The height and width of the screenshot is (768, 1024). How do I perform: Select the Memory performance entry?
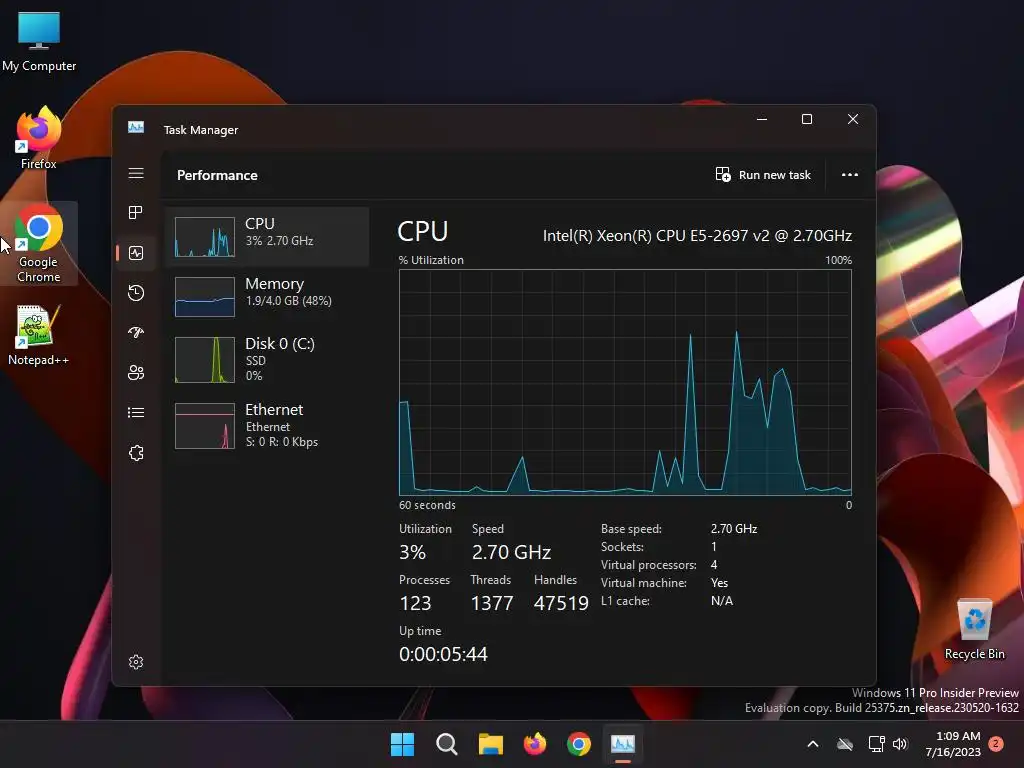pos(267,296)
